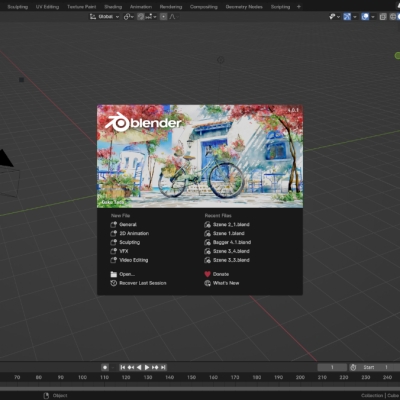
Task: Toggle auto keying record button
Action: pos(105,367)
